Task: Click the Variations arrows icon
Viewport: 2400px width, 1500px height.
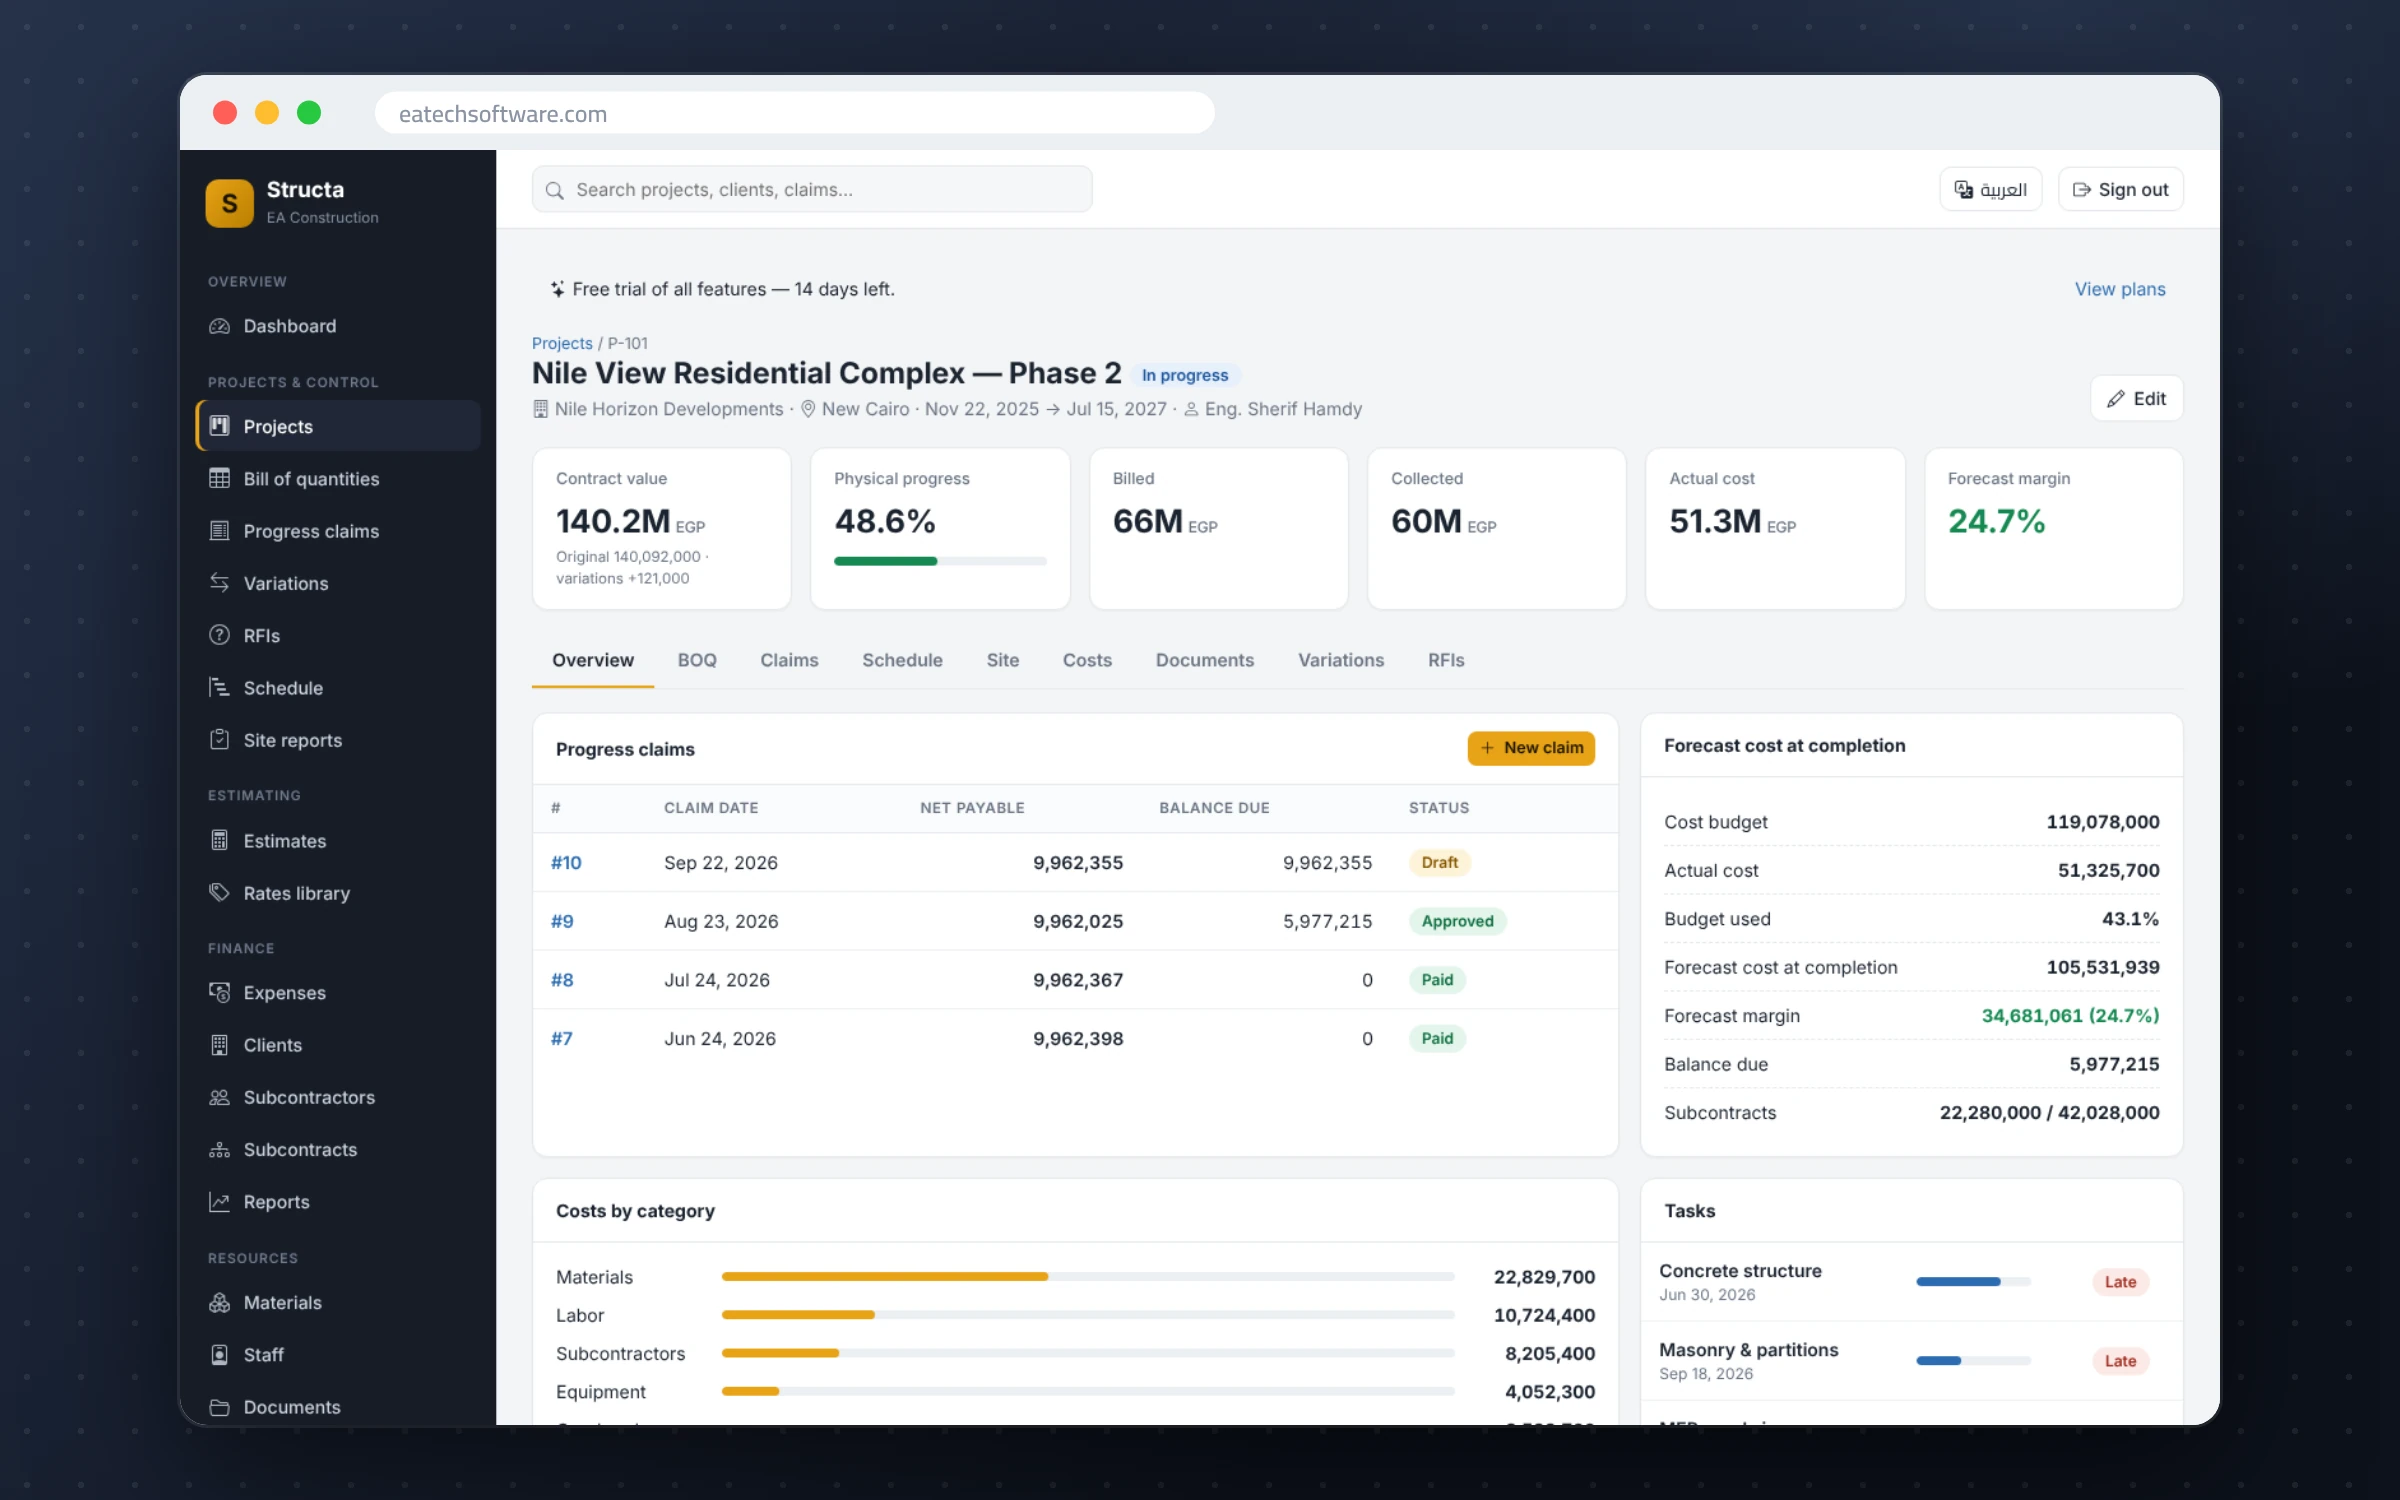Action: [219, 583]
